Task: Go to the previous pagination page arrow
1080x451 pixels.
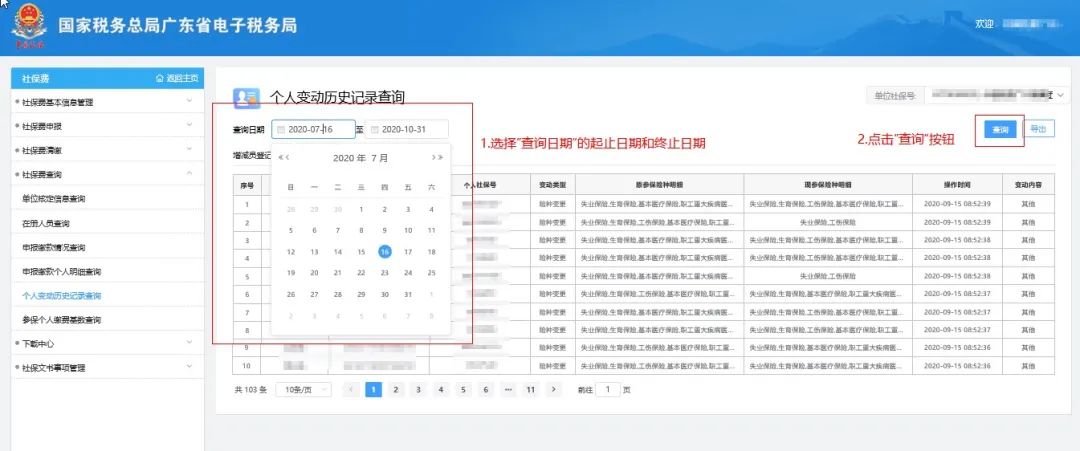Action: (351, 390)
